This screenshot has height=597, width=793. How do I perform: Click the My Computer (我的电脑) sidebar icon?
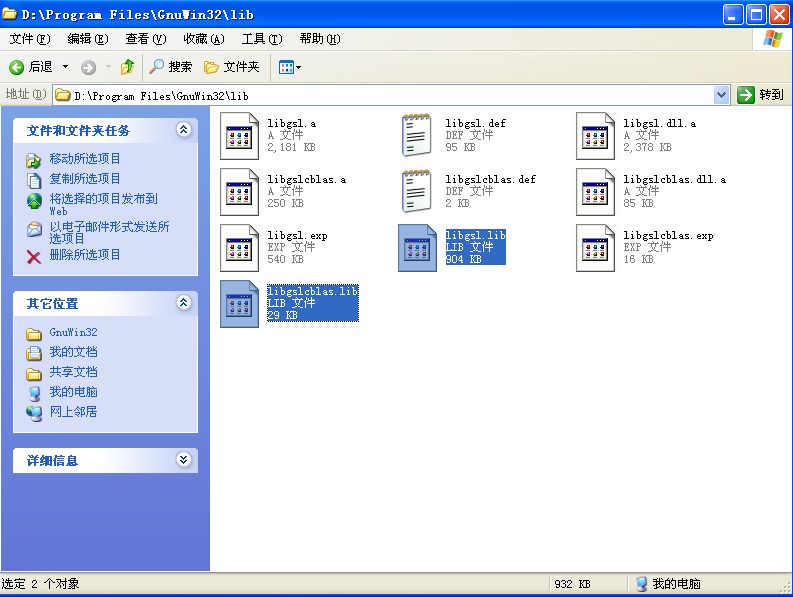coord(34,393)
